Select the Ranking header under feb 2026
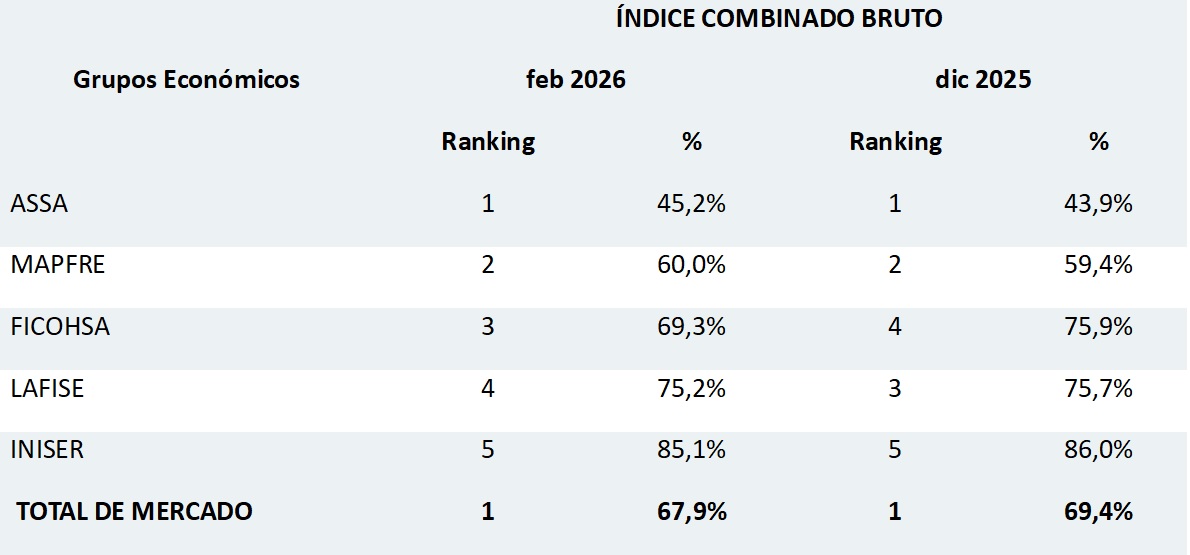This screenshot has width=1190, height=555. click(x=488, y=142)
